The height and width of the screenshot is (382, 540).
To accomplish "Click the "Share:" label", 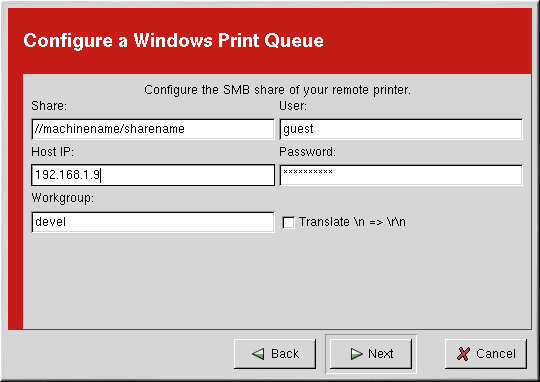I will pos(49,106).
